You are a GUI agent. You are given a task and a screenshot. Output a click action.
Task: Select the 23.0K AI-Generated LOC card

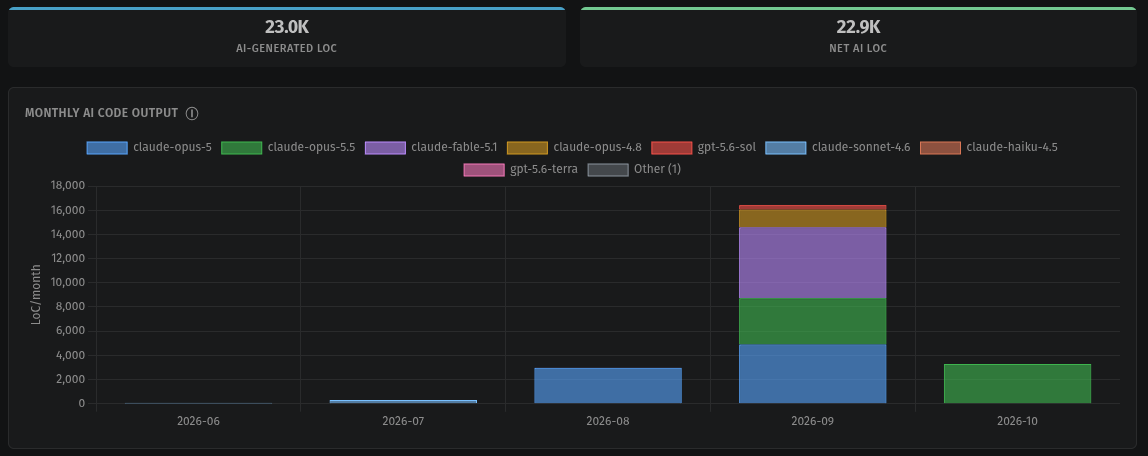tap(287, 37)
